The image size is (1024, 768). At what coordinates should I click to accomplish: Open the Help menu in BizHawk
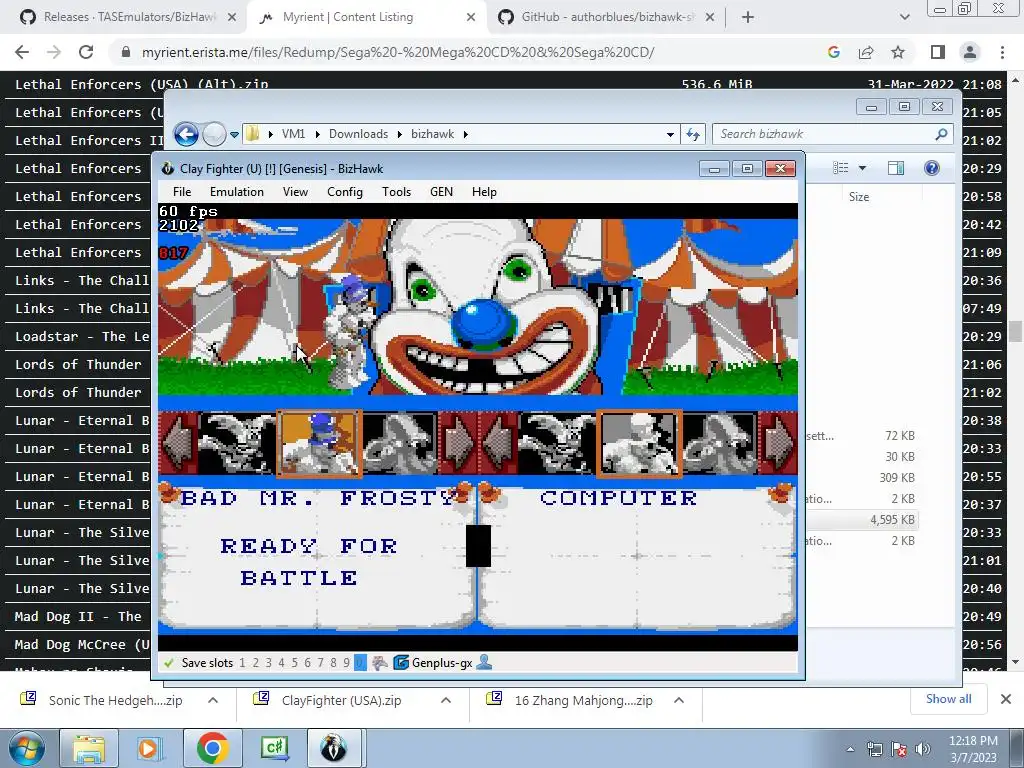pos(484,191)
